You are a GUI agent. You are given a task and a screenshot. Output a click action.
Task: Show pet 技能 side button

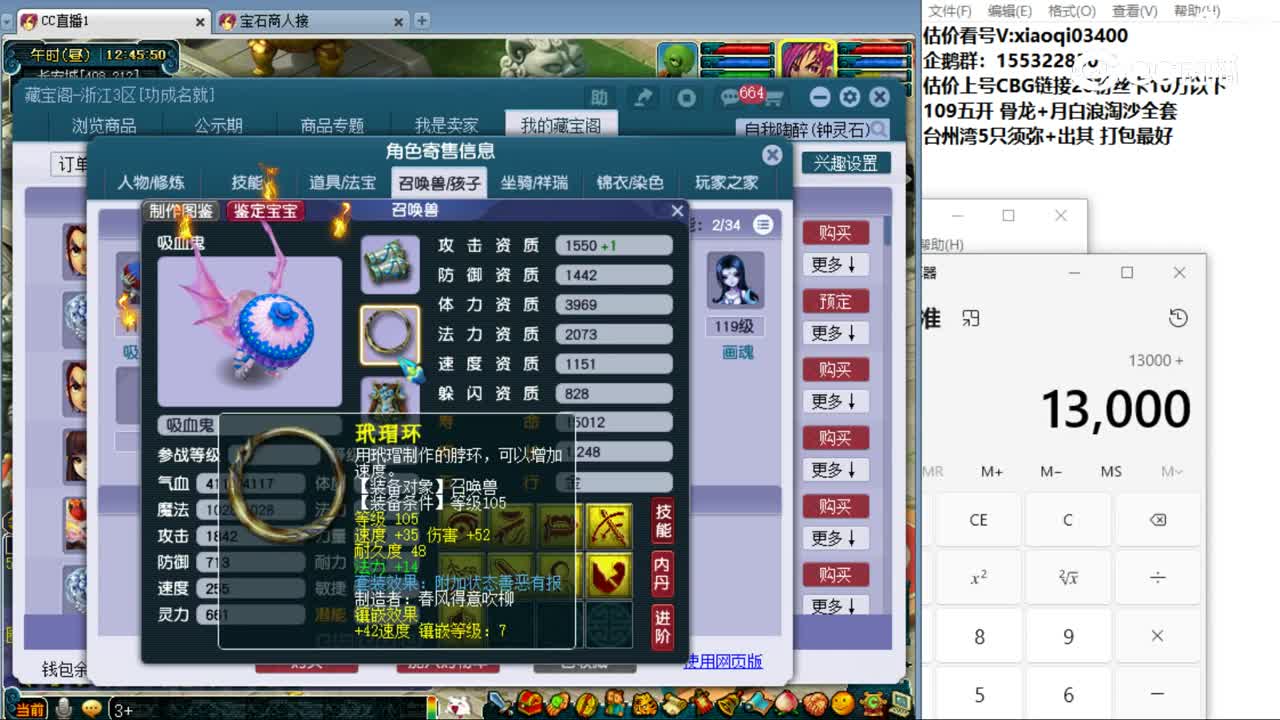[x=662, y=521]
